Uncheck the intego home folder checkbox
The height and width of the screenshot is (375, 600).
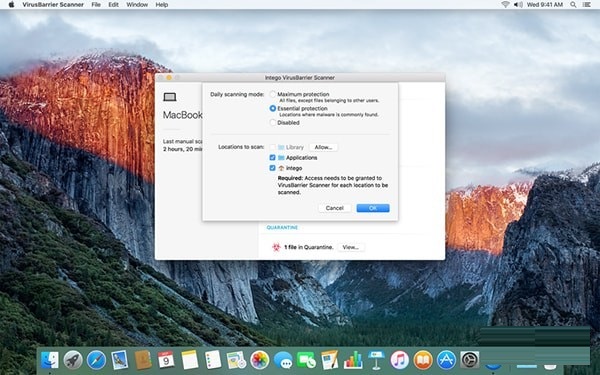pyautogui.click(x=272, y=168)
